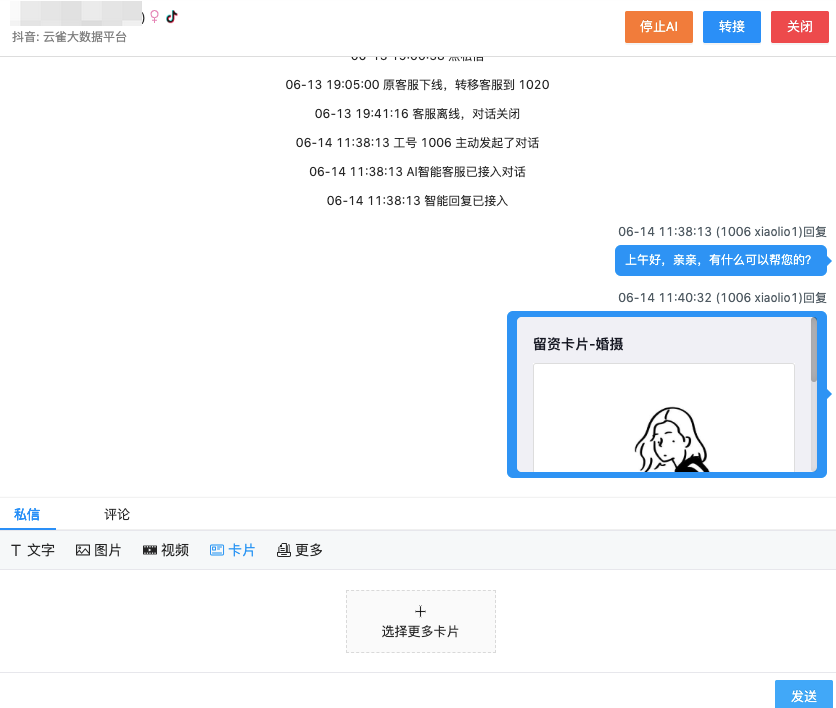Click the 发送 send button
The width and height of the screenshot is (836, 708).
pyautogui.click(x=804, y=694)
